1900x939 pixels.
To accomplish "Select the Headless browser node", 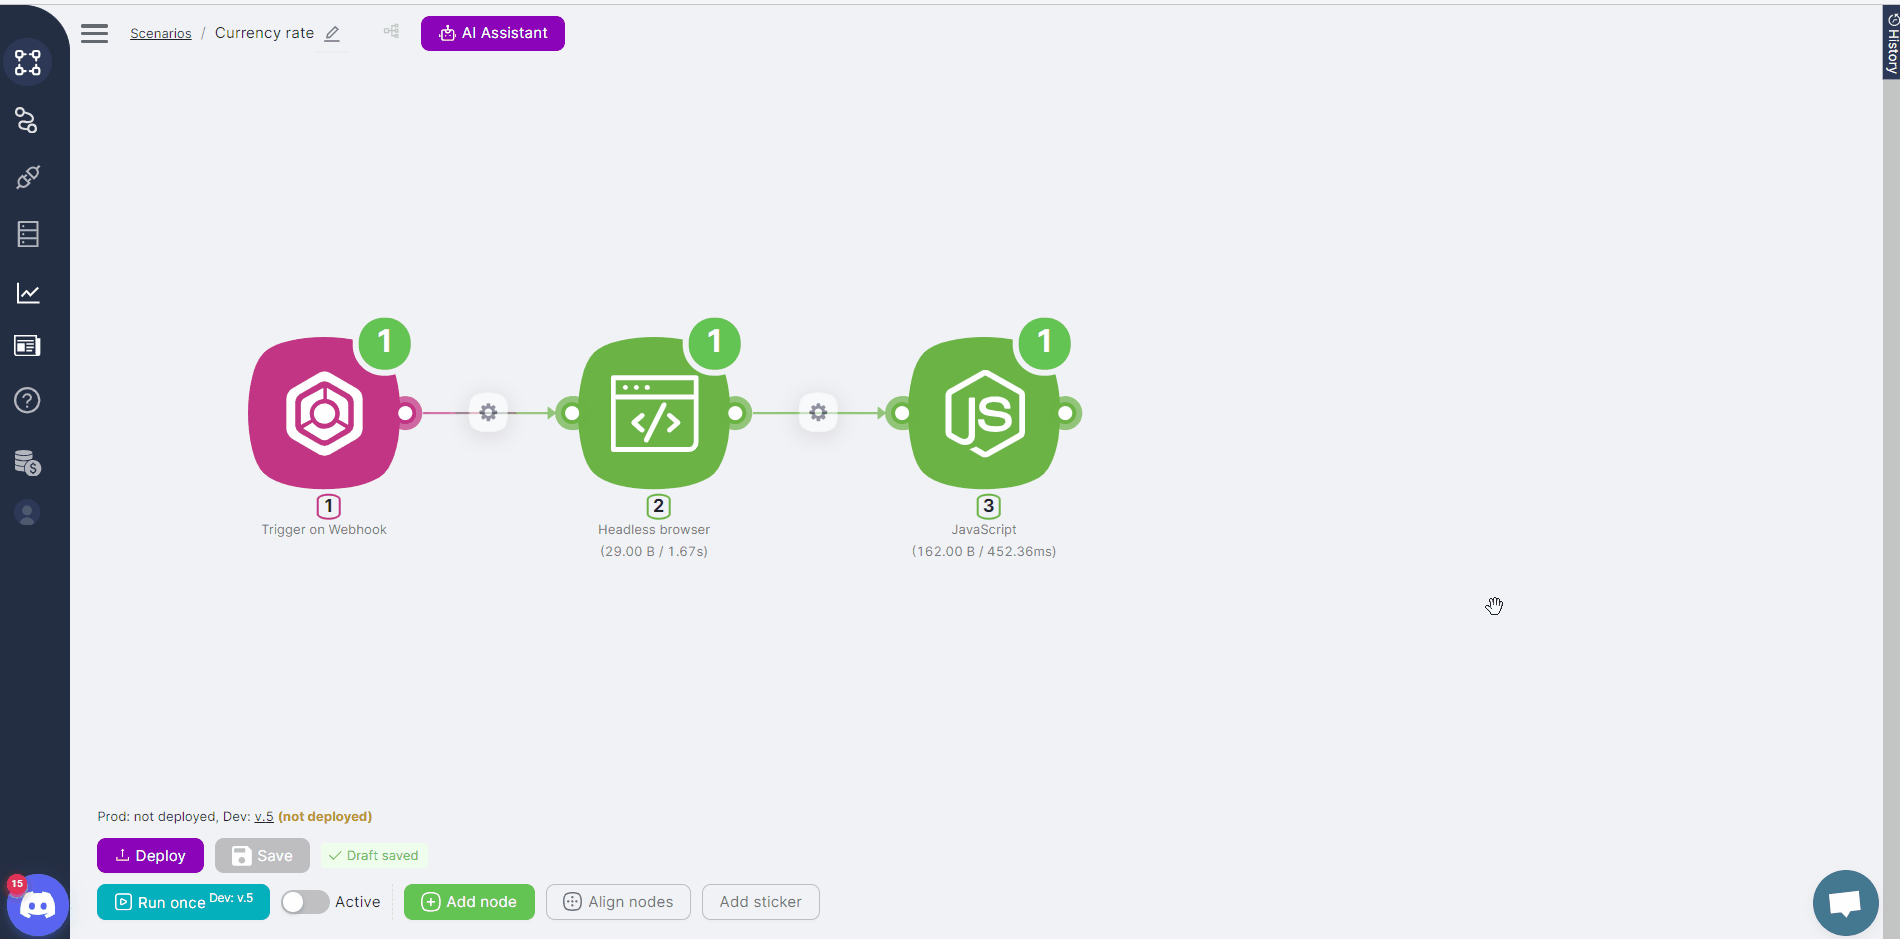I will (x=654, y=412).
